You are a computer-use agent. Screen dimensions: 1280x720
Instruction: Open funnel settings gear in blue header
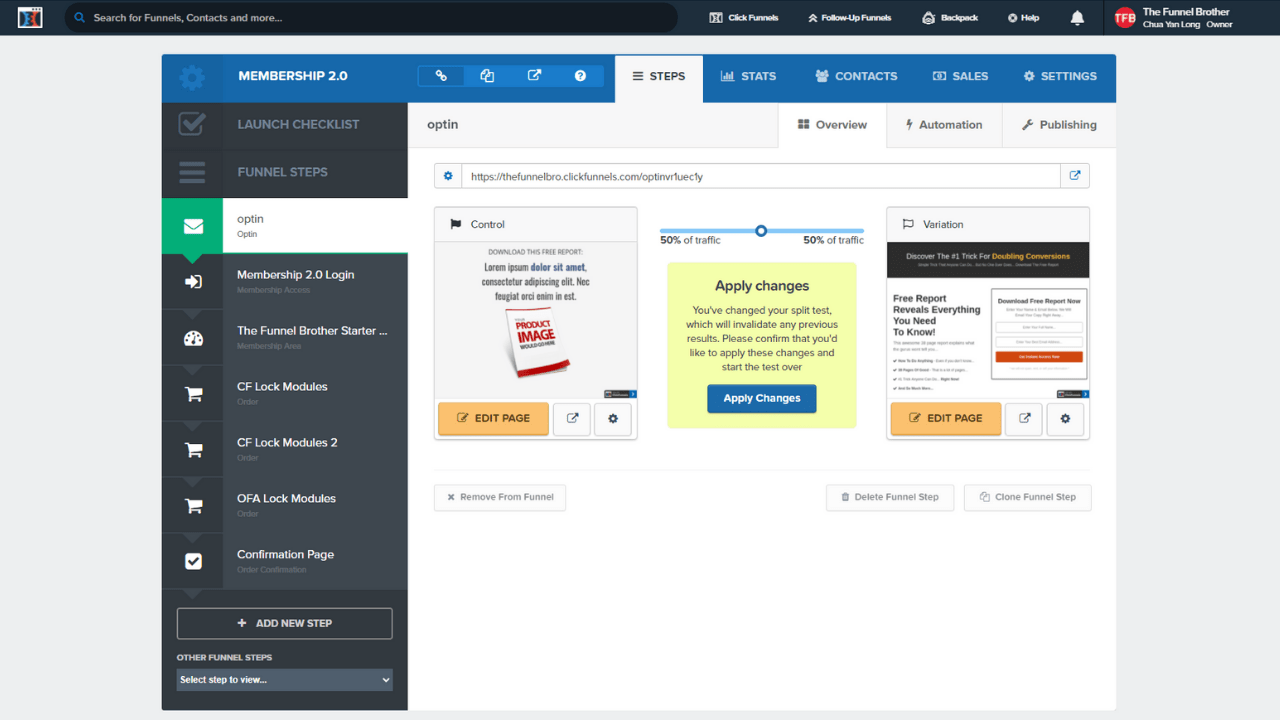click(191, 77)
